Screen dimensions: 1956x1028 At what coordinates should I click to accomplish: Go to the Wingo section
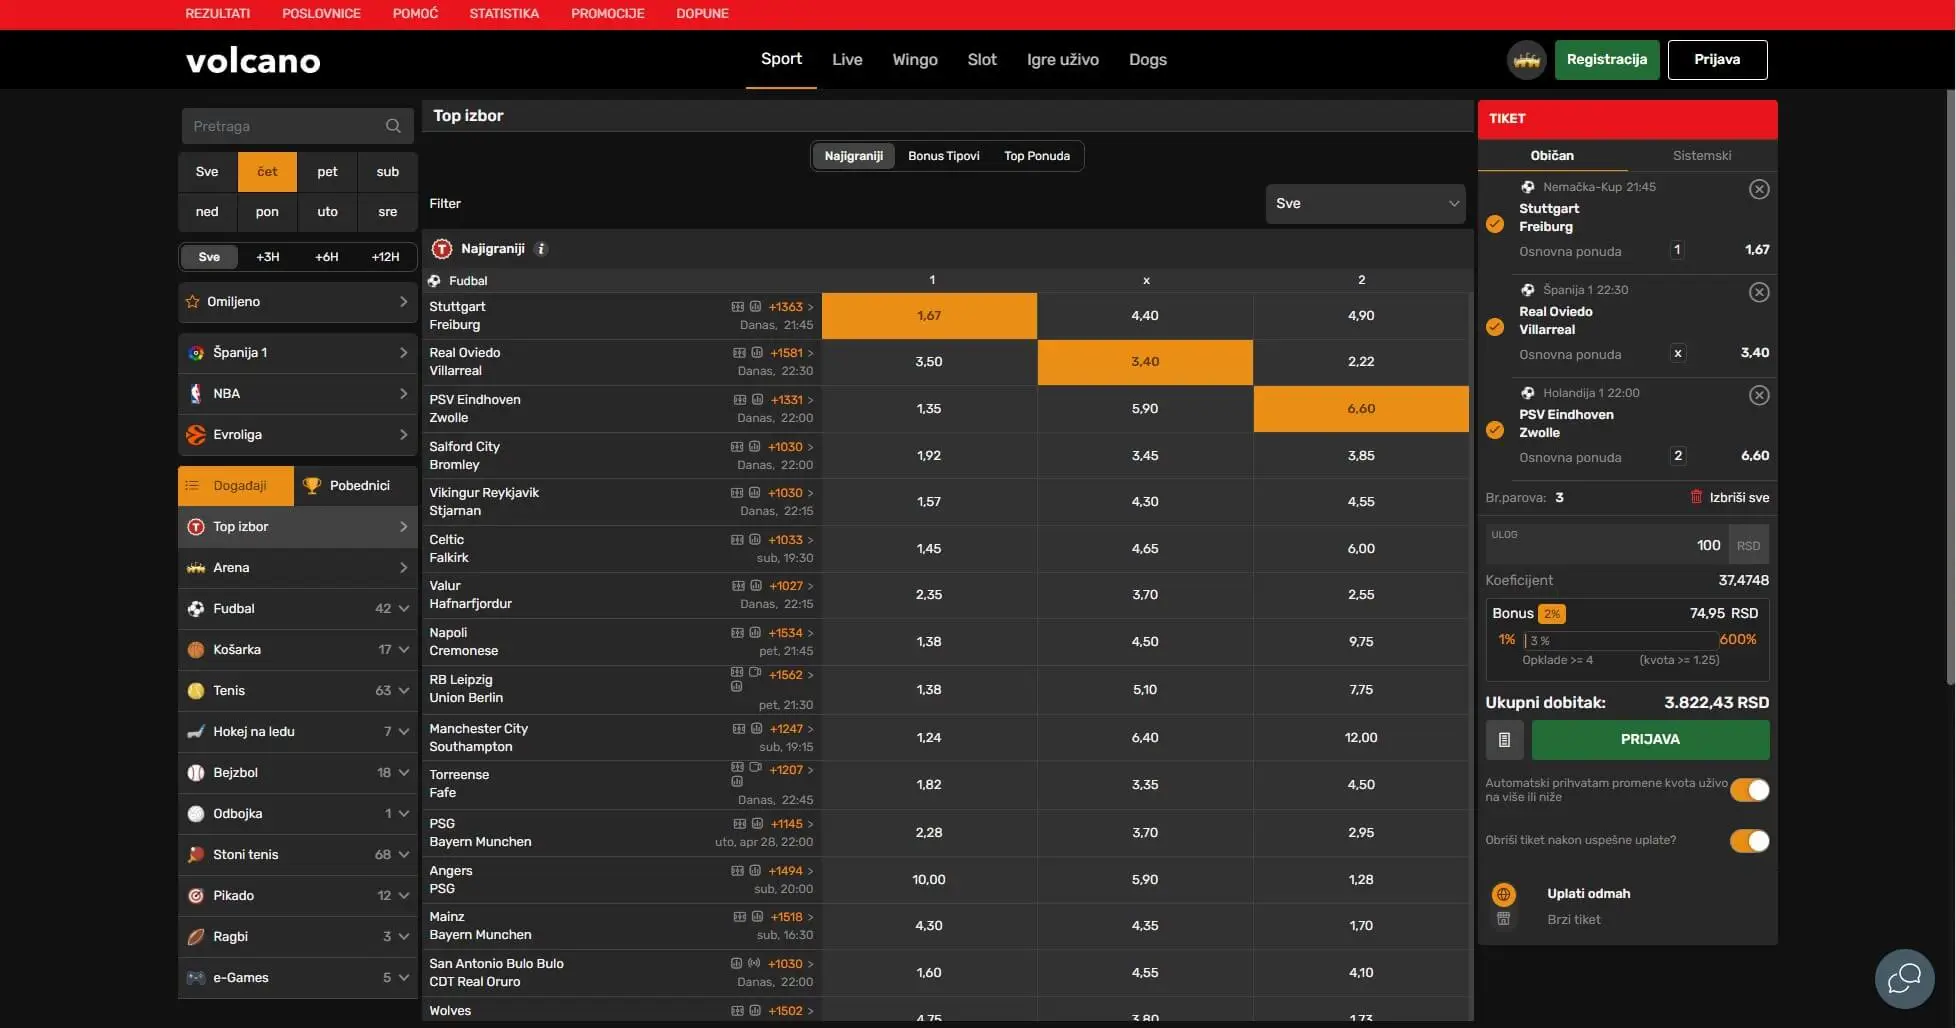(915, 60)
